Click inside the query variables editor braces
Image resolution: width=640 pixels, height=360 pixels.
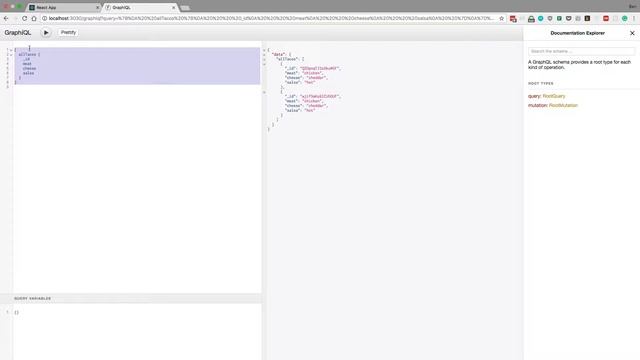(x=16, y=312)
